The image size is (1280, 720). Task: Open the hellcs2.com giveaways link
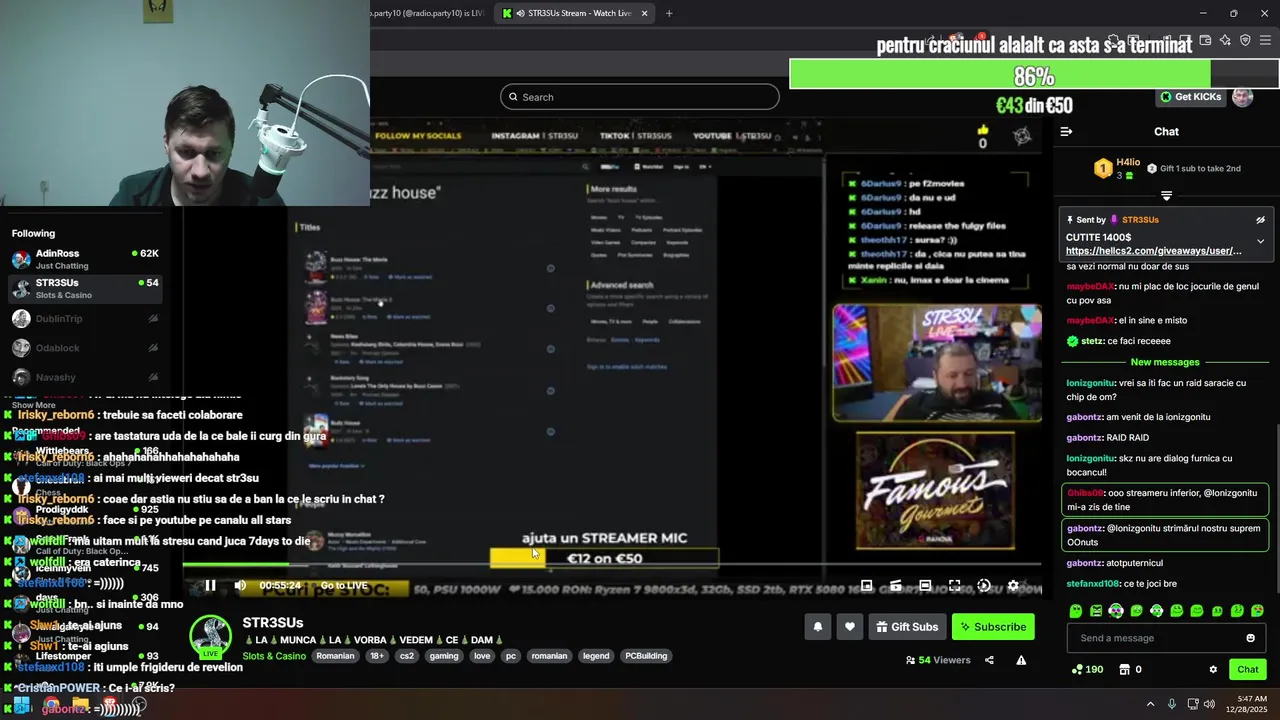click(1153, 251)
